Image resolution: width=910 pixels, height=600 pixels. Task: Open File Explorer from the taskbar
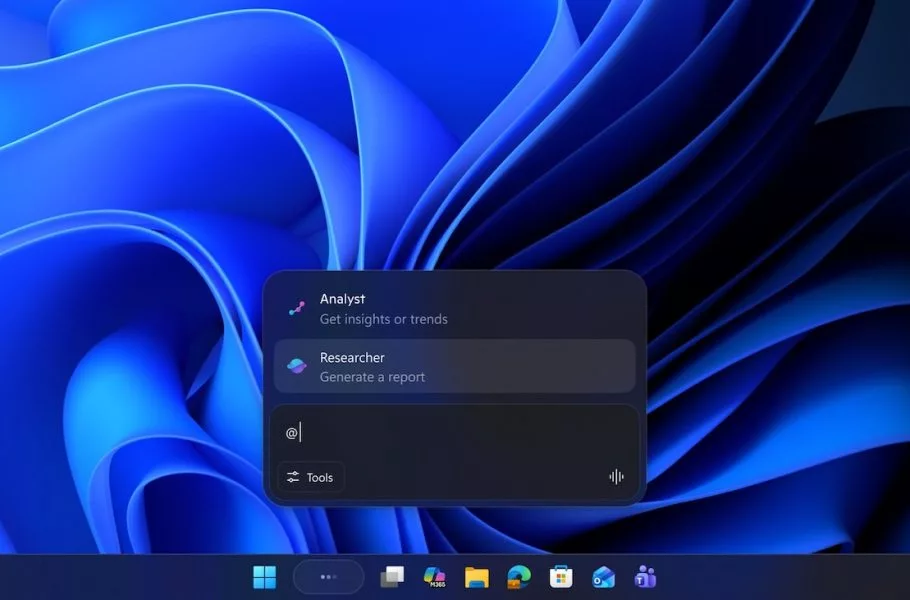(476, 577)
